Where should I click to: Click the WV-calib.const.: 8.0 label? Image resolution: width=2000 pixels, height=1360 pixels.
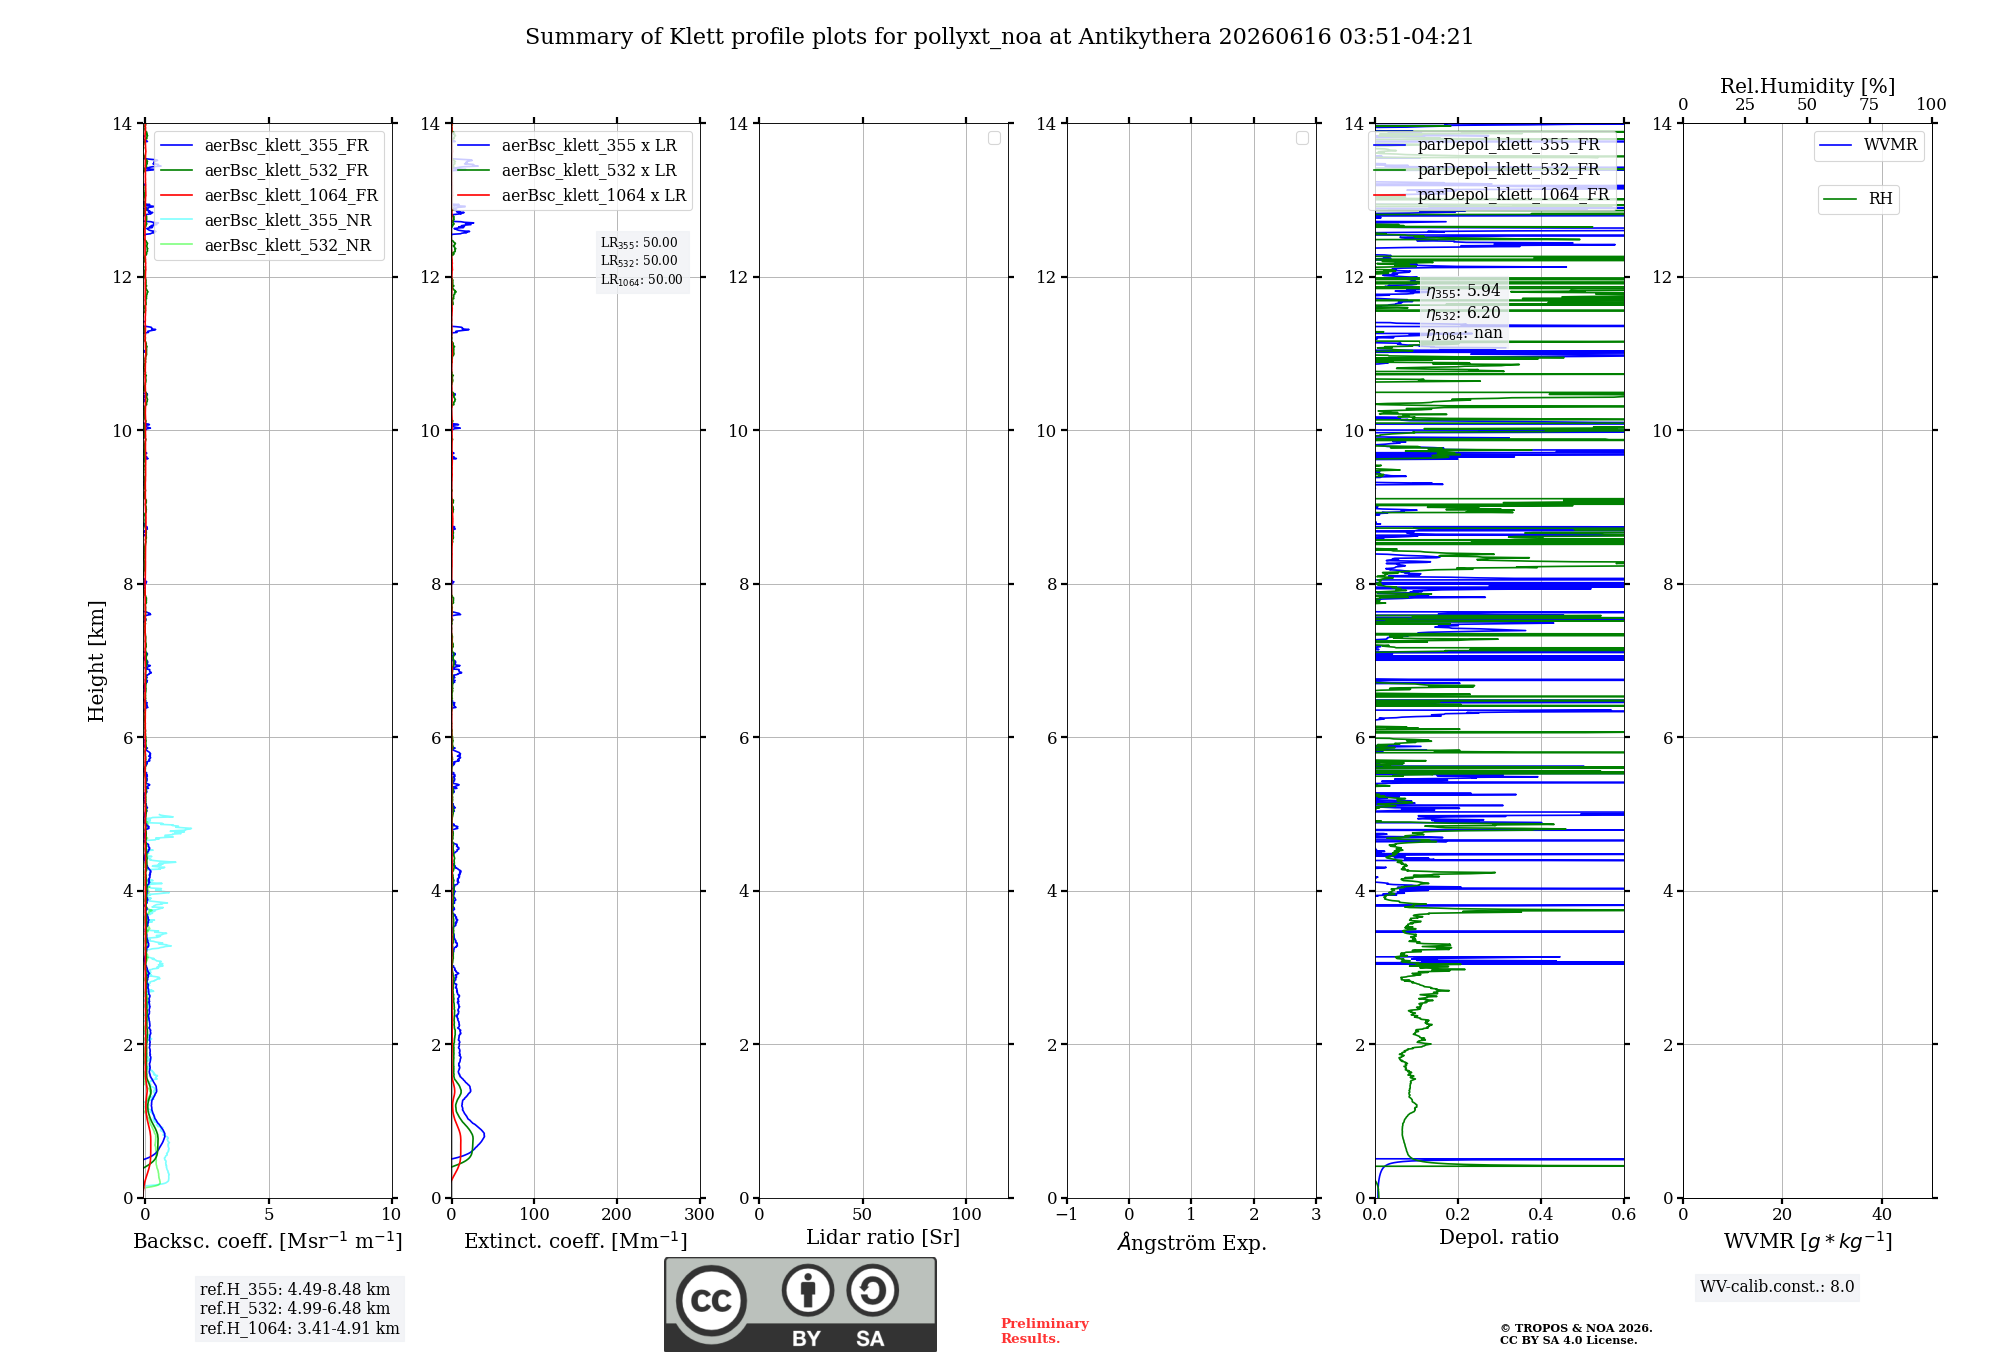pos(1777,1287)
